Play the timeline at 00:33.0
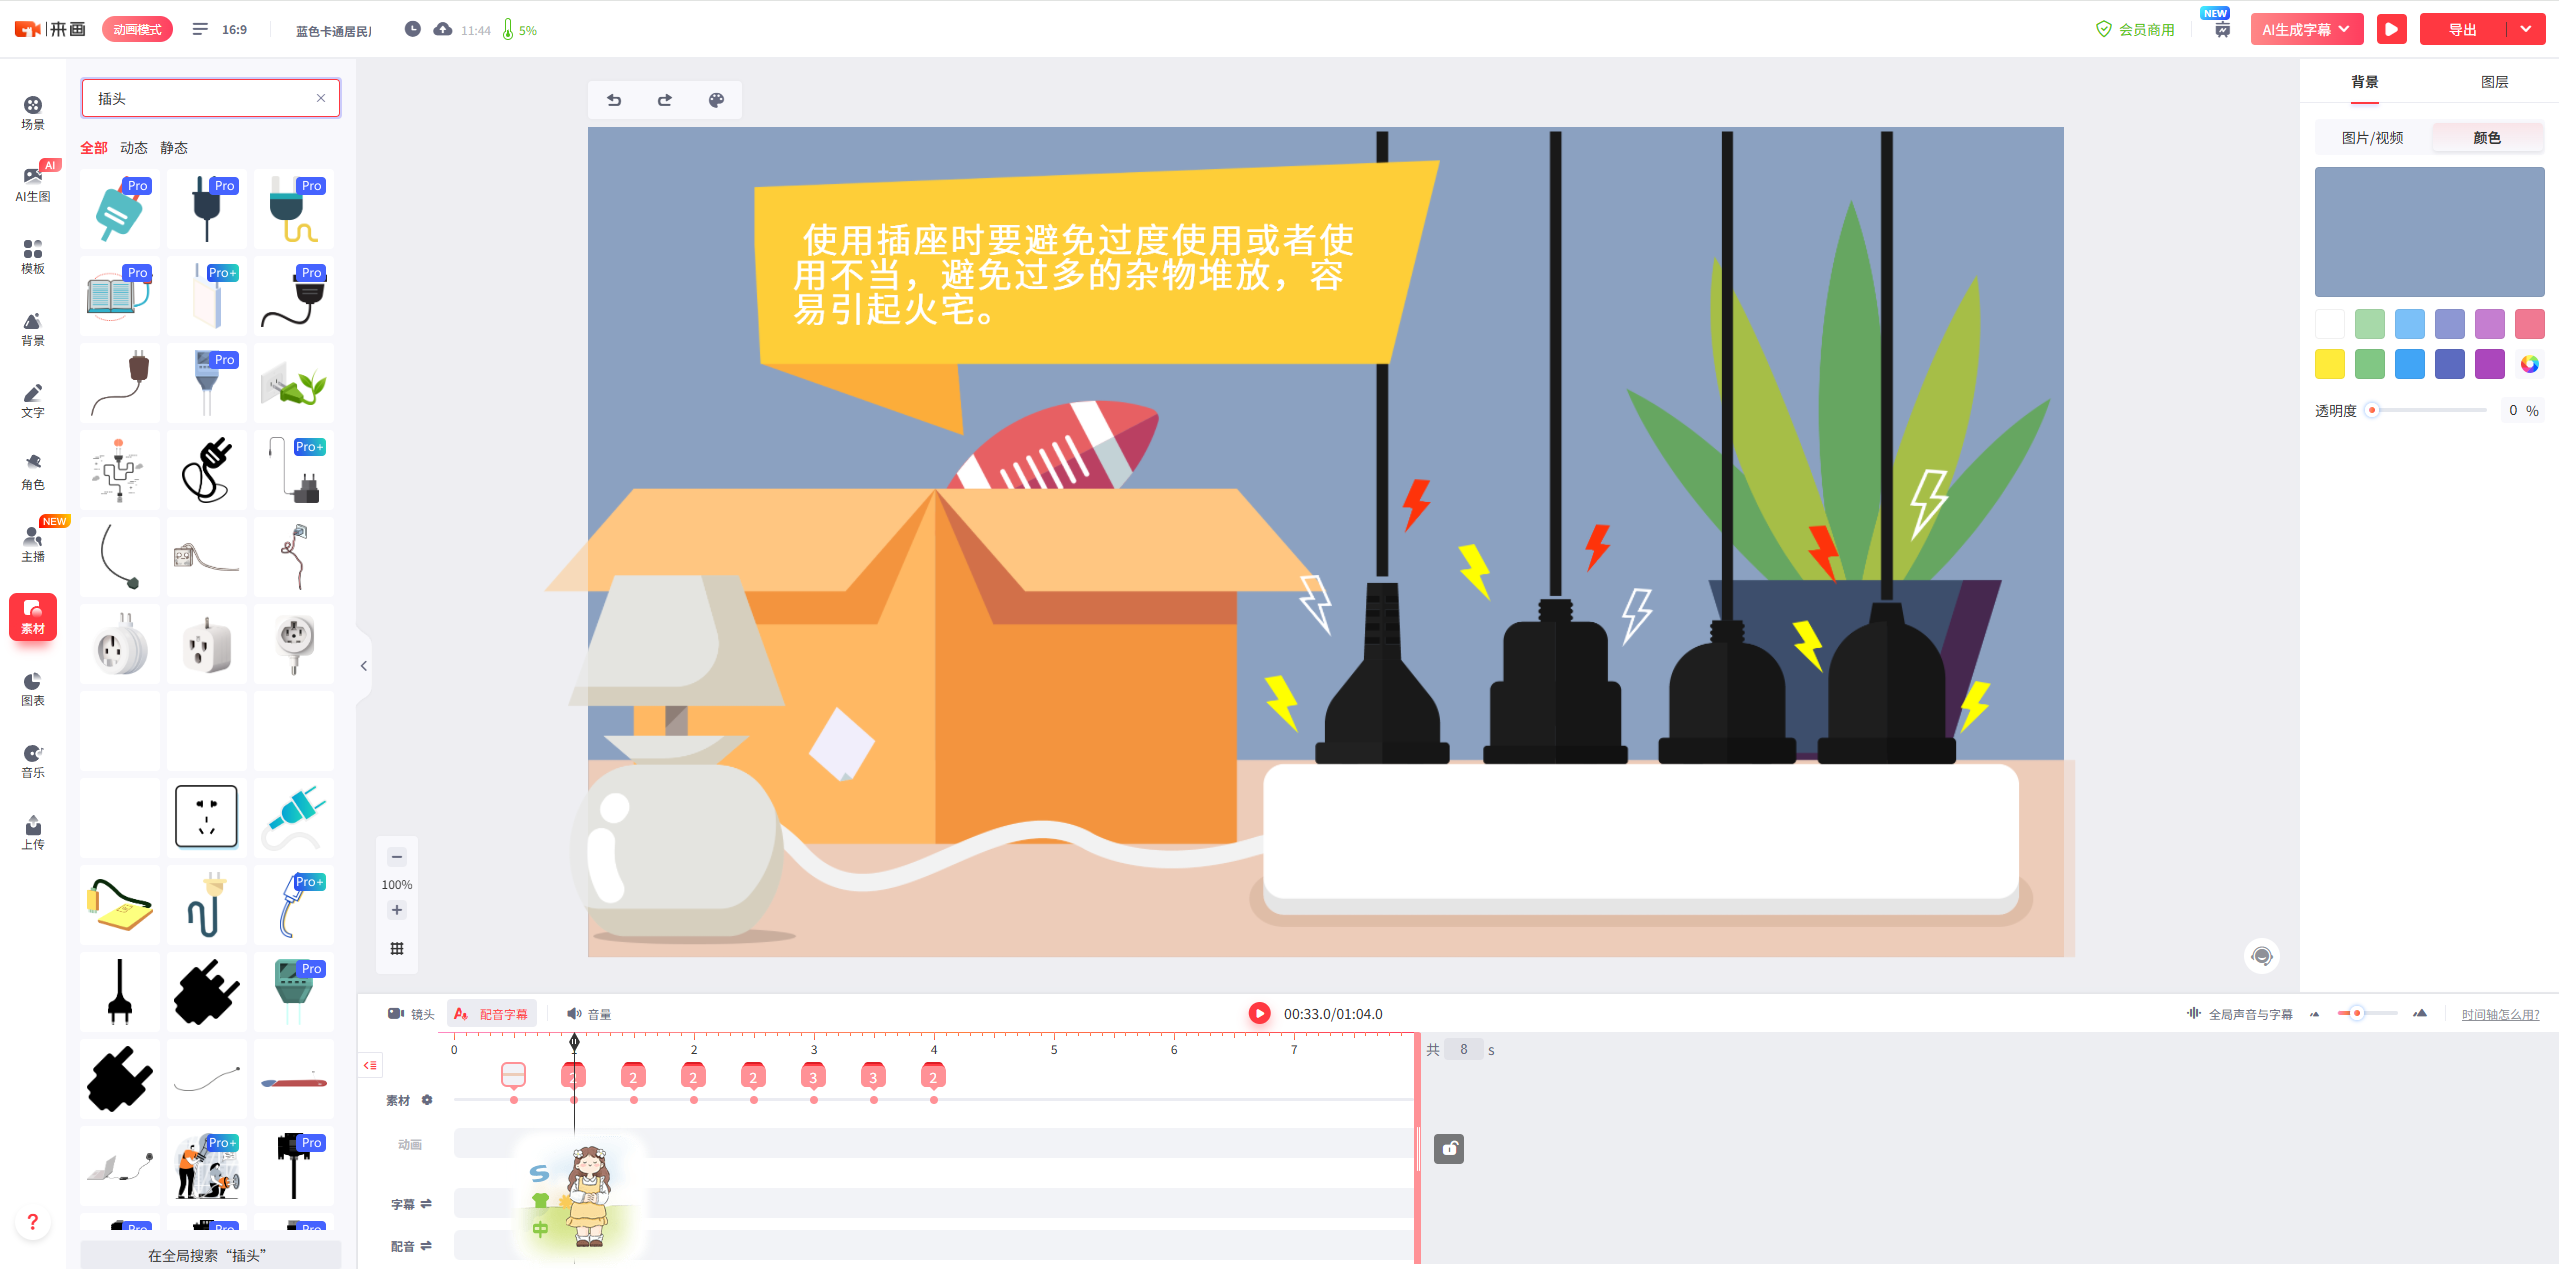2559x1269 pixels. 1259,1013
